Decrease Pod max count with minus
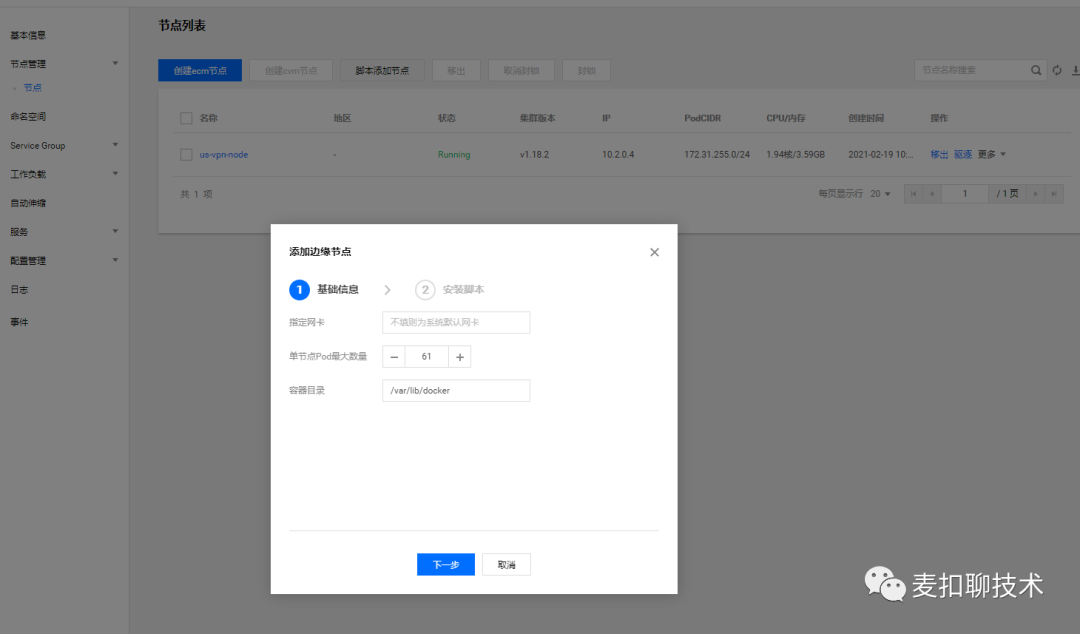This screenshot has width=1080, height=634. (x=394, y=357)
